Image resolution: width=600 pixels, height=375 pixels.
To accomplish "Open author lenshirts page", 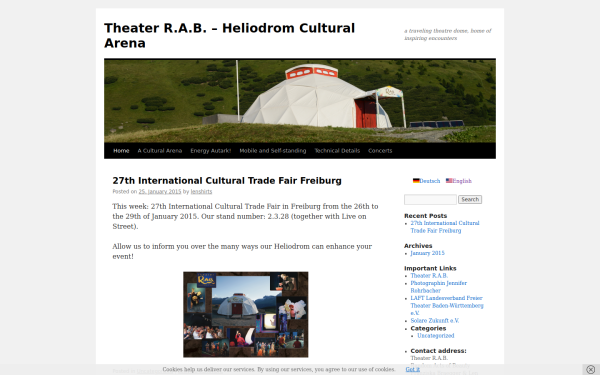I will (x=201, y=191).
